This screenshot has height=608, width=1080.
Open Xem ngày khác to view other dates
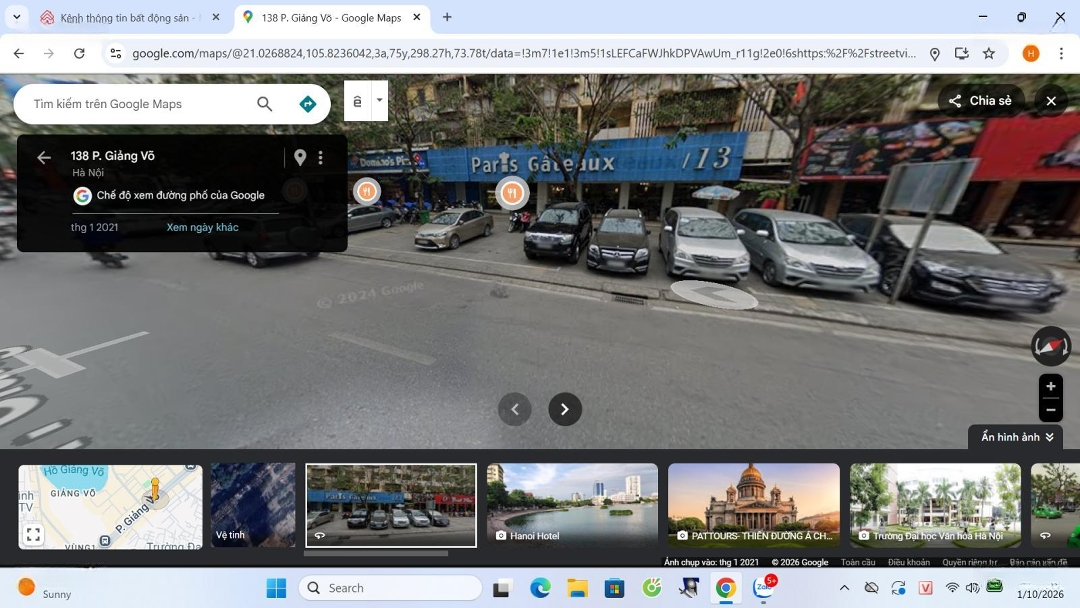[202, 227]
